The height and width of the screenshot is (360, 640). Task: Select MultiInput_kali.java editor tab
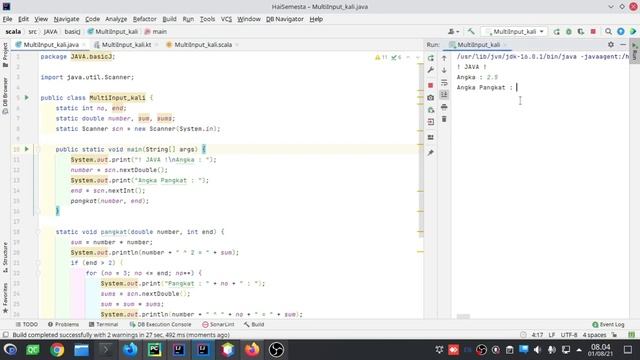tap(51, 44)
